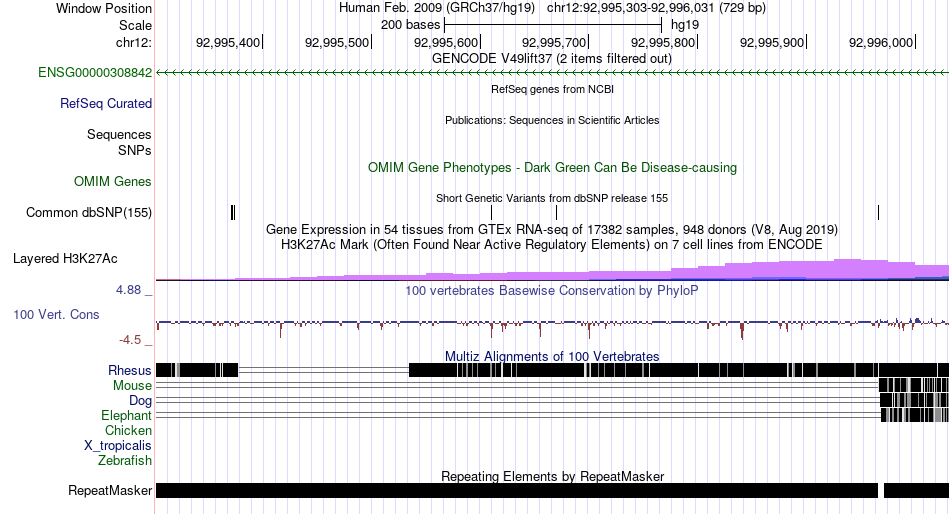Click the 92,995,900 ruler position
Screen dimensions: 950x514
pyautogui.click(x=772, y=42)
